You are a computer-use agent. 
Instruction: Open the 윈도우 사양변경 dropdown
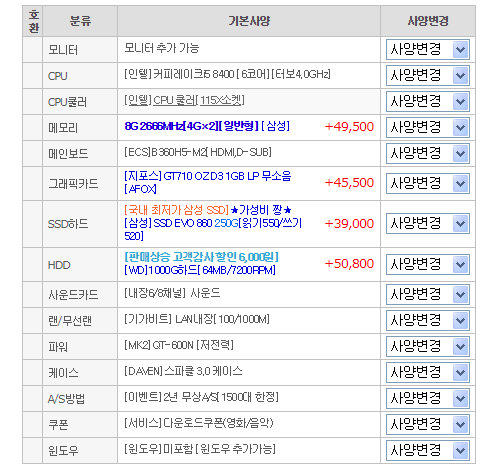[x=428, y=450]
